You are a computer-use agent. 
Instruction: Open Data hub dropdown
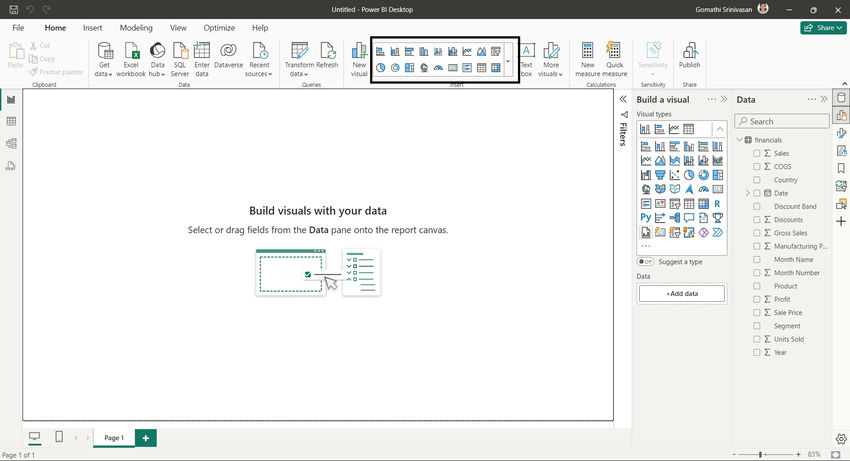(157, 69)
